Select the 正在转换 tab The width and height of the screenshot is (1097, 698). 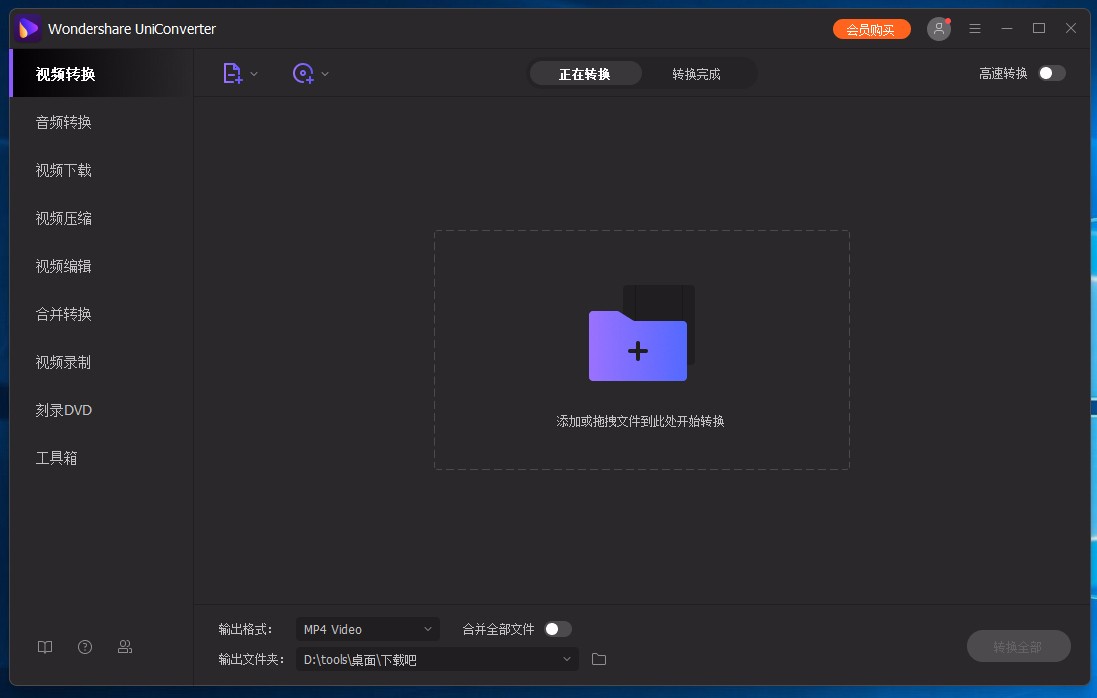[586, 73]
